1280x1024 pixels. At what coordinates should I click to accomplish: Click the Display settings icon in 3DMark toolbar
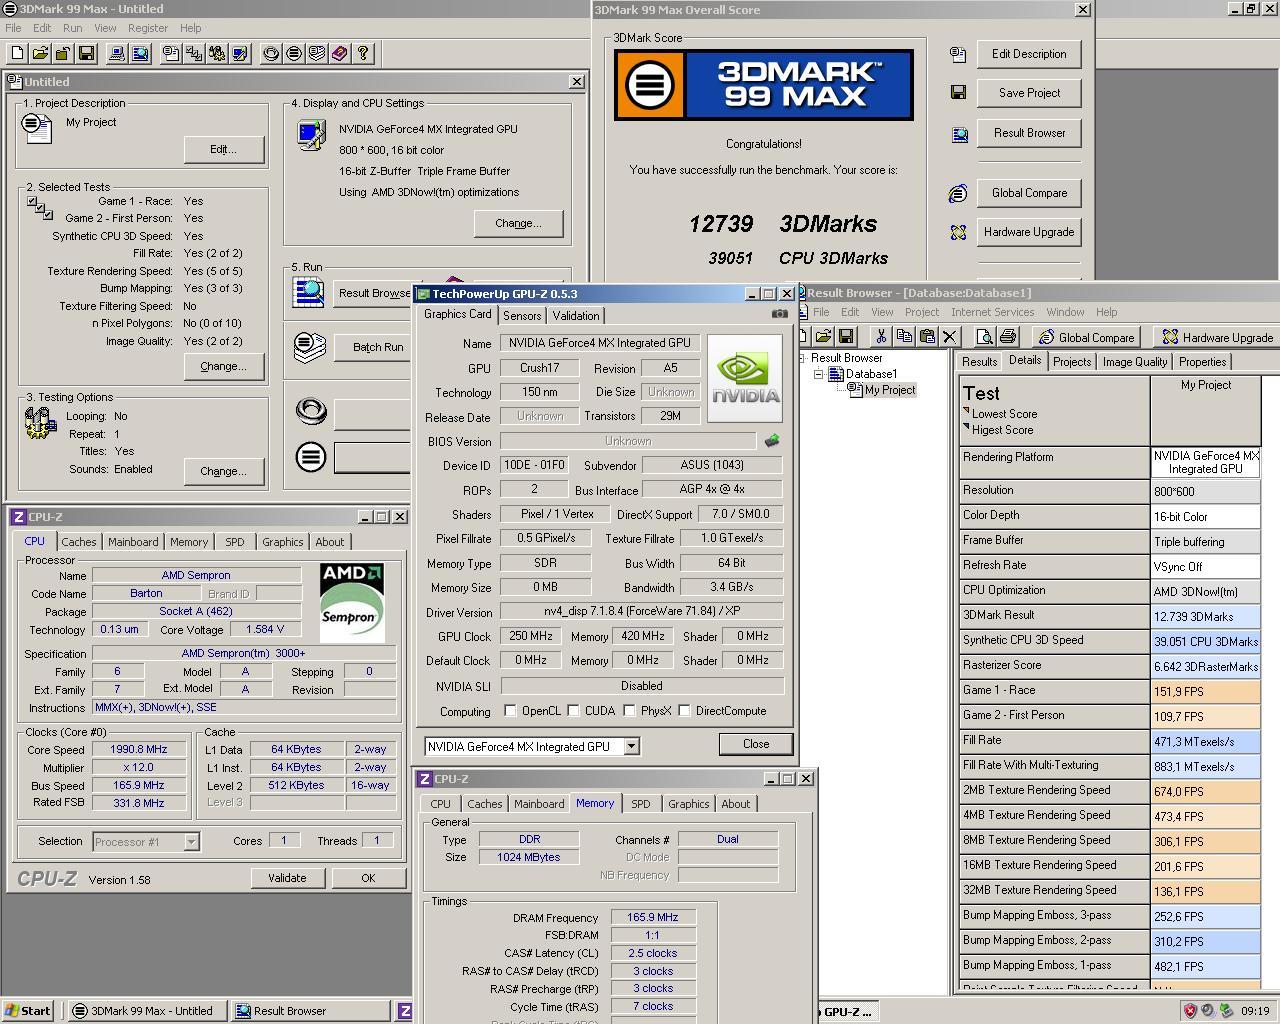pos(240,53)
